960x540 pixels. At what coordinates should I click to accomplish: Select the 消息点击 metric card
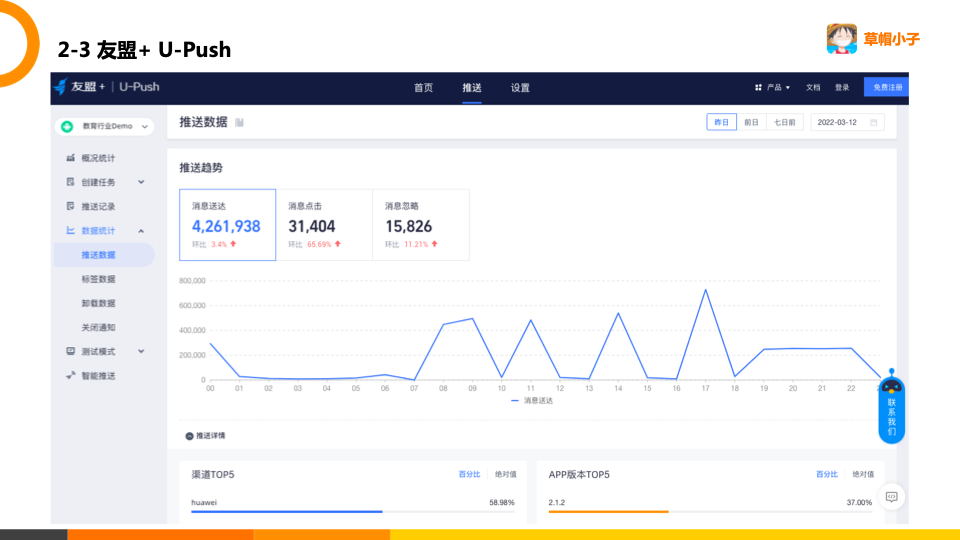click(x=324, y=225)
